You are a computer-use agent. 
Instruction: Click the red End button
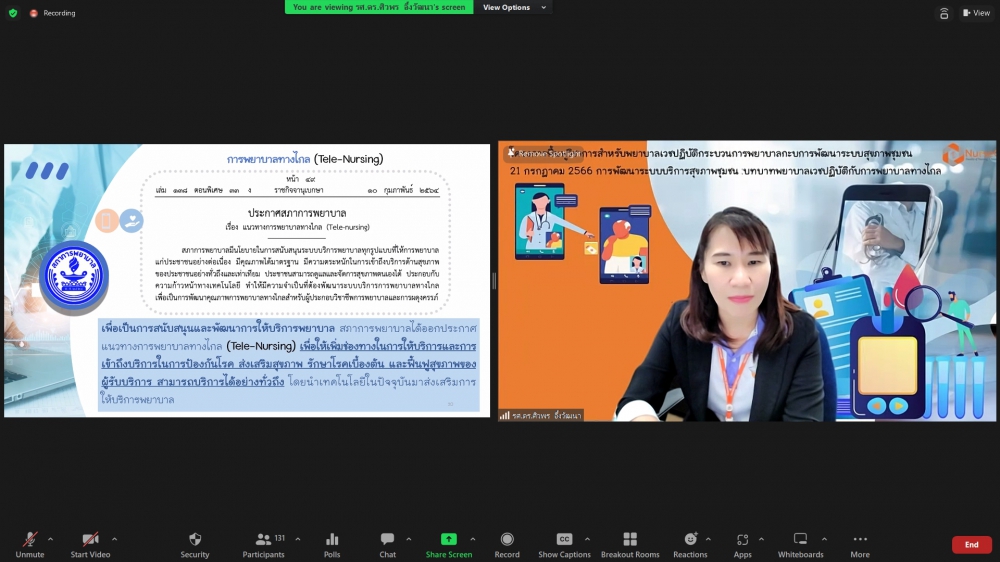point(971,544)
